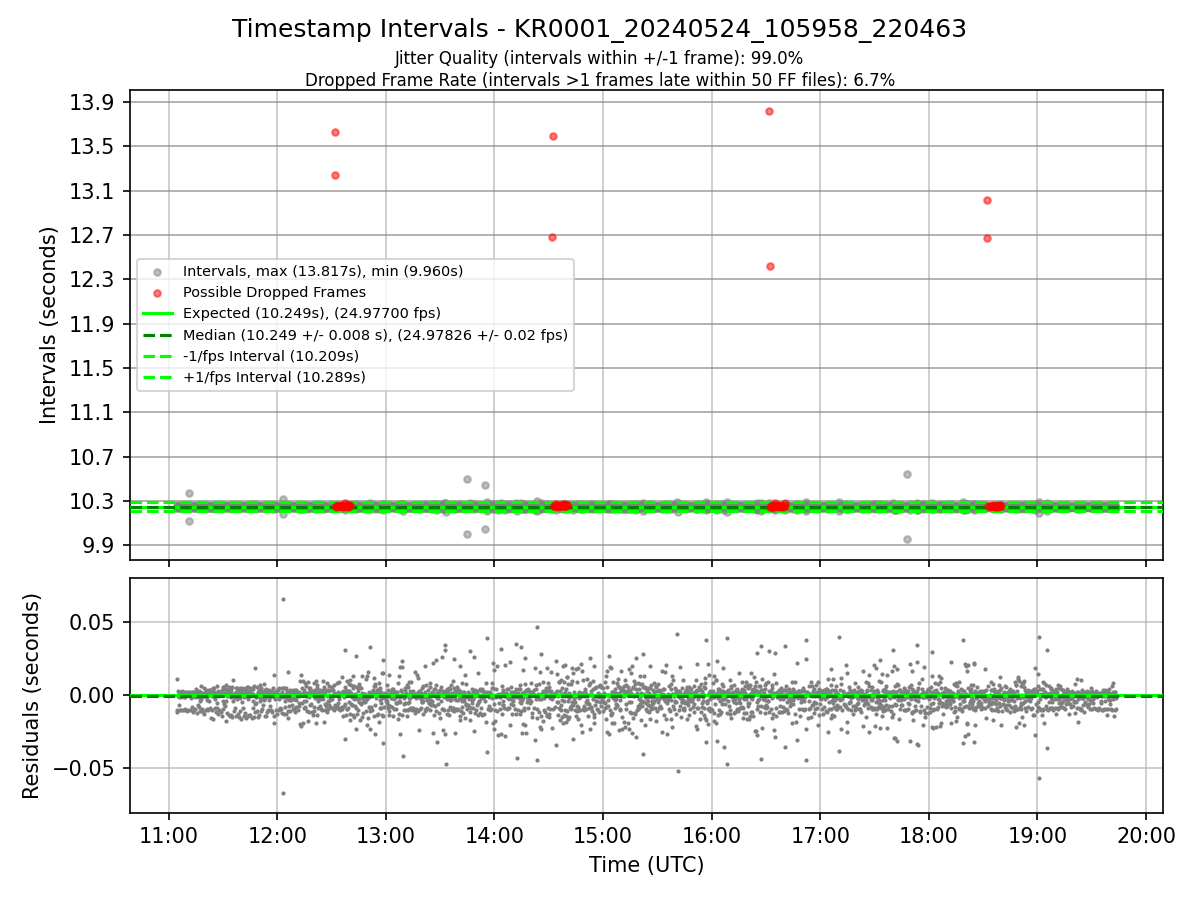Click the residual outlier point above 0.05 near 12:00

click(283, 599)
